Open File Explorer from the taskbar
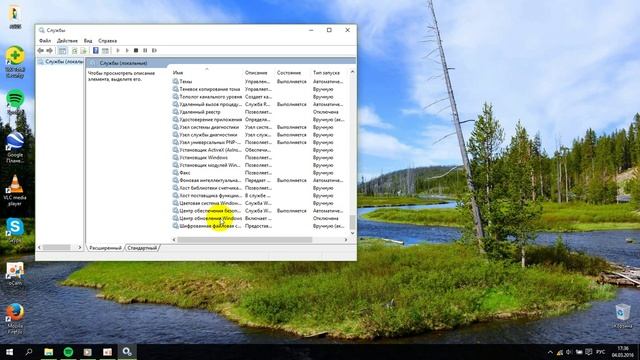Screen dimensions: 640x360 click(x=49, y=352)
